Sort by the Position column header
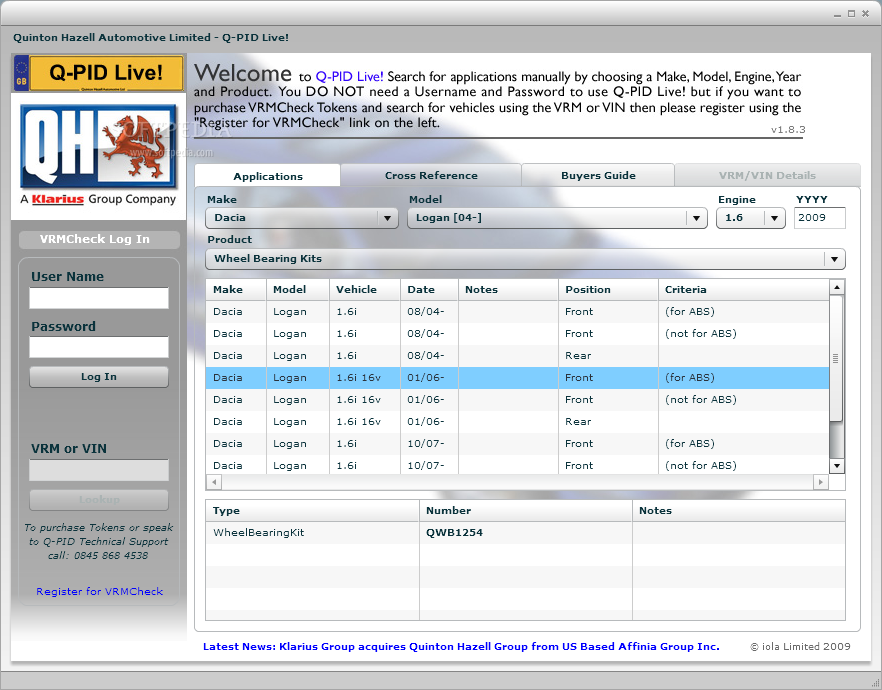This screenshot has height=690, width=882. pos(608,290)
